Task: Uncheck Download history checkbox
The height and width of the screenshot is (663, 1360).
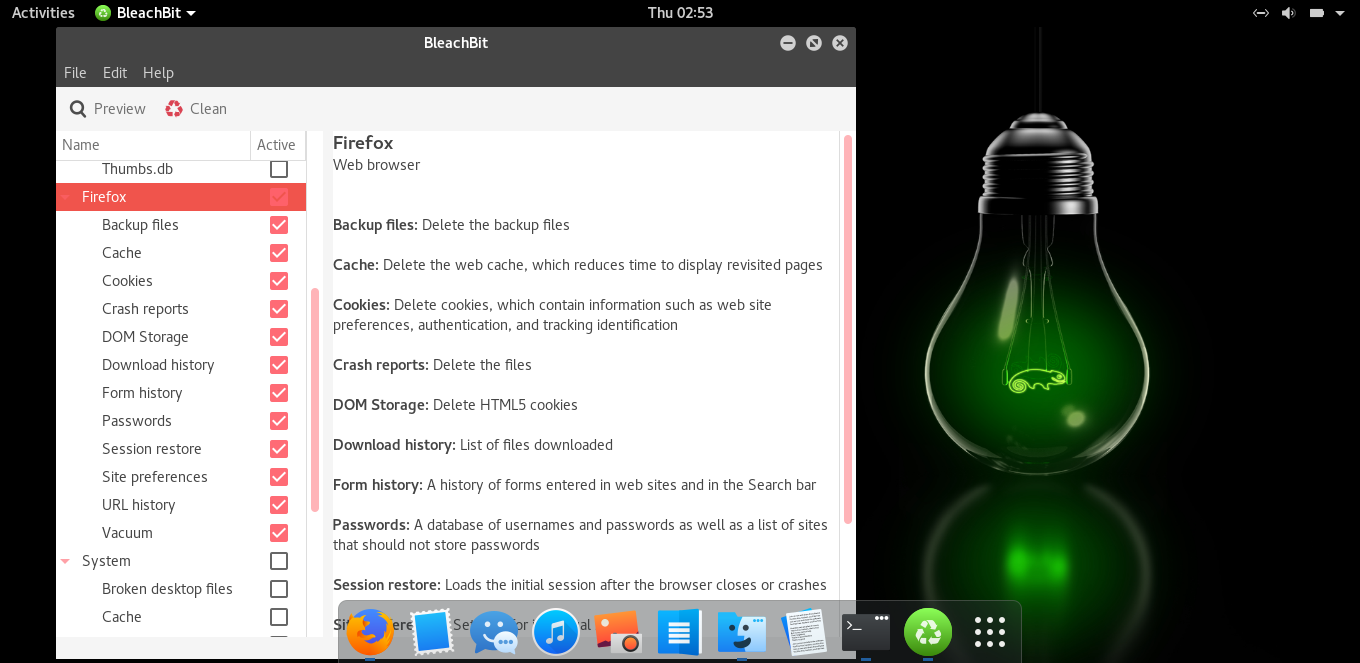Action: (279, 365)
